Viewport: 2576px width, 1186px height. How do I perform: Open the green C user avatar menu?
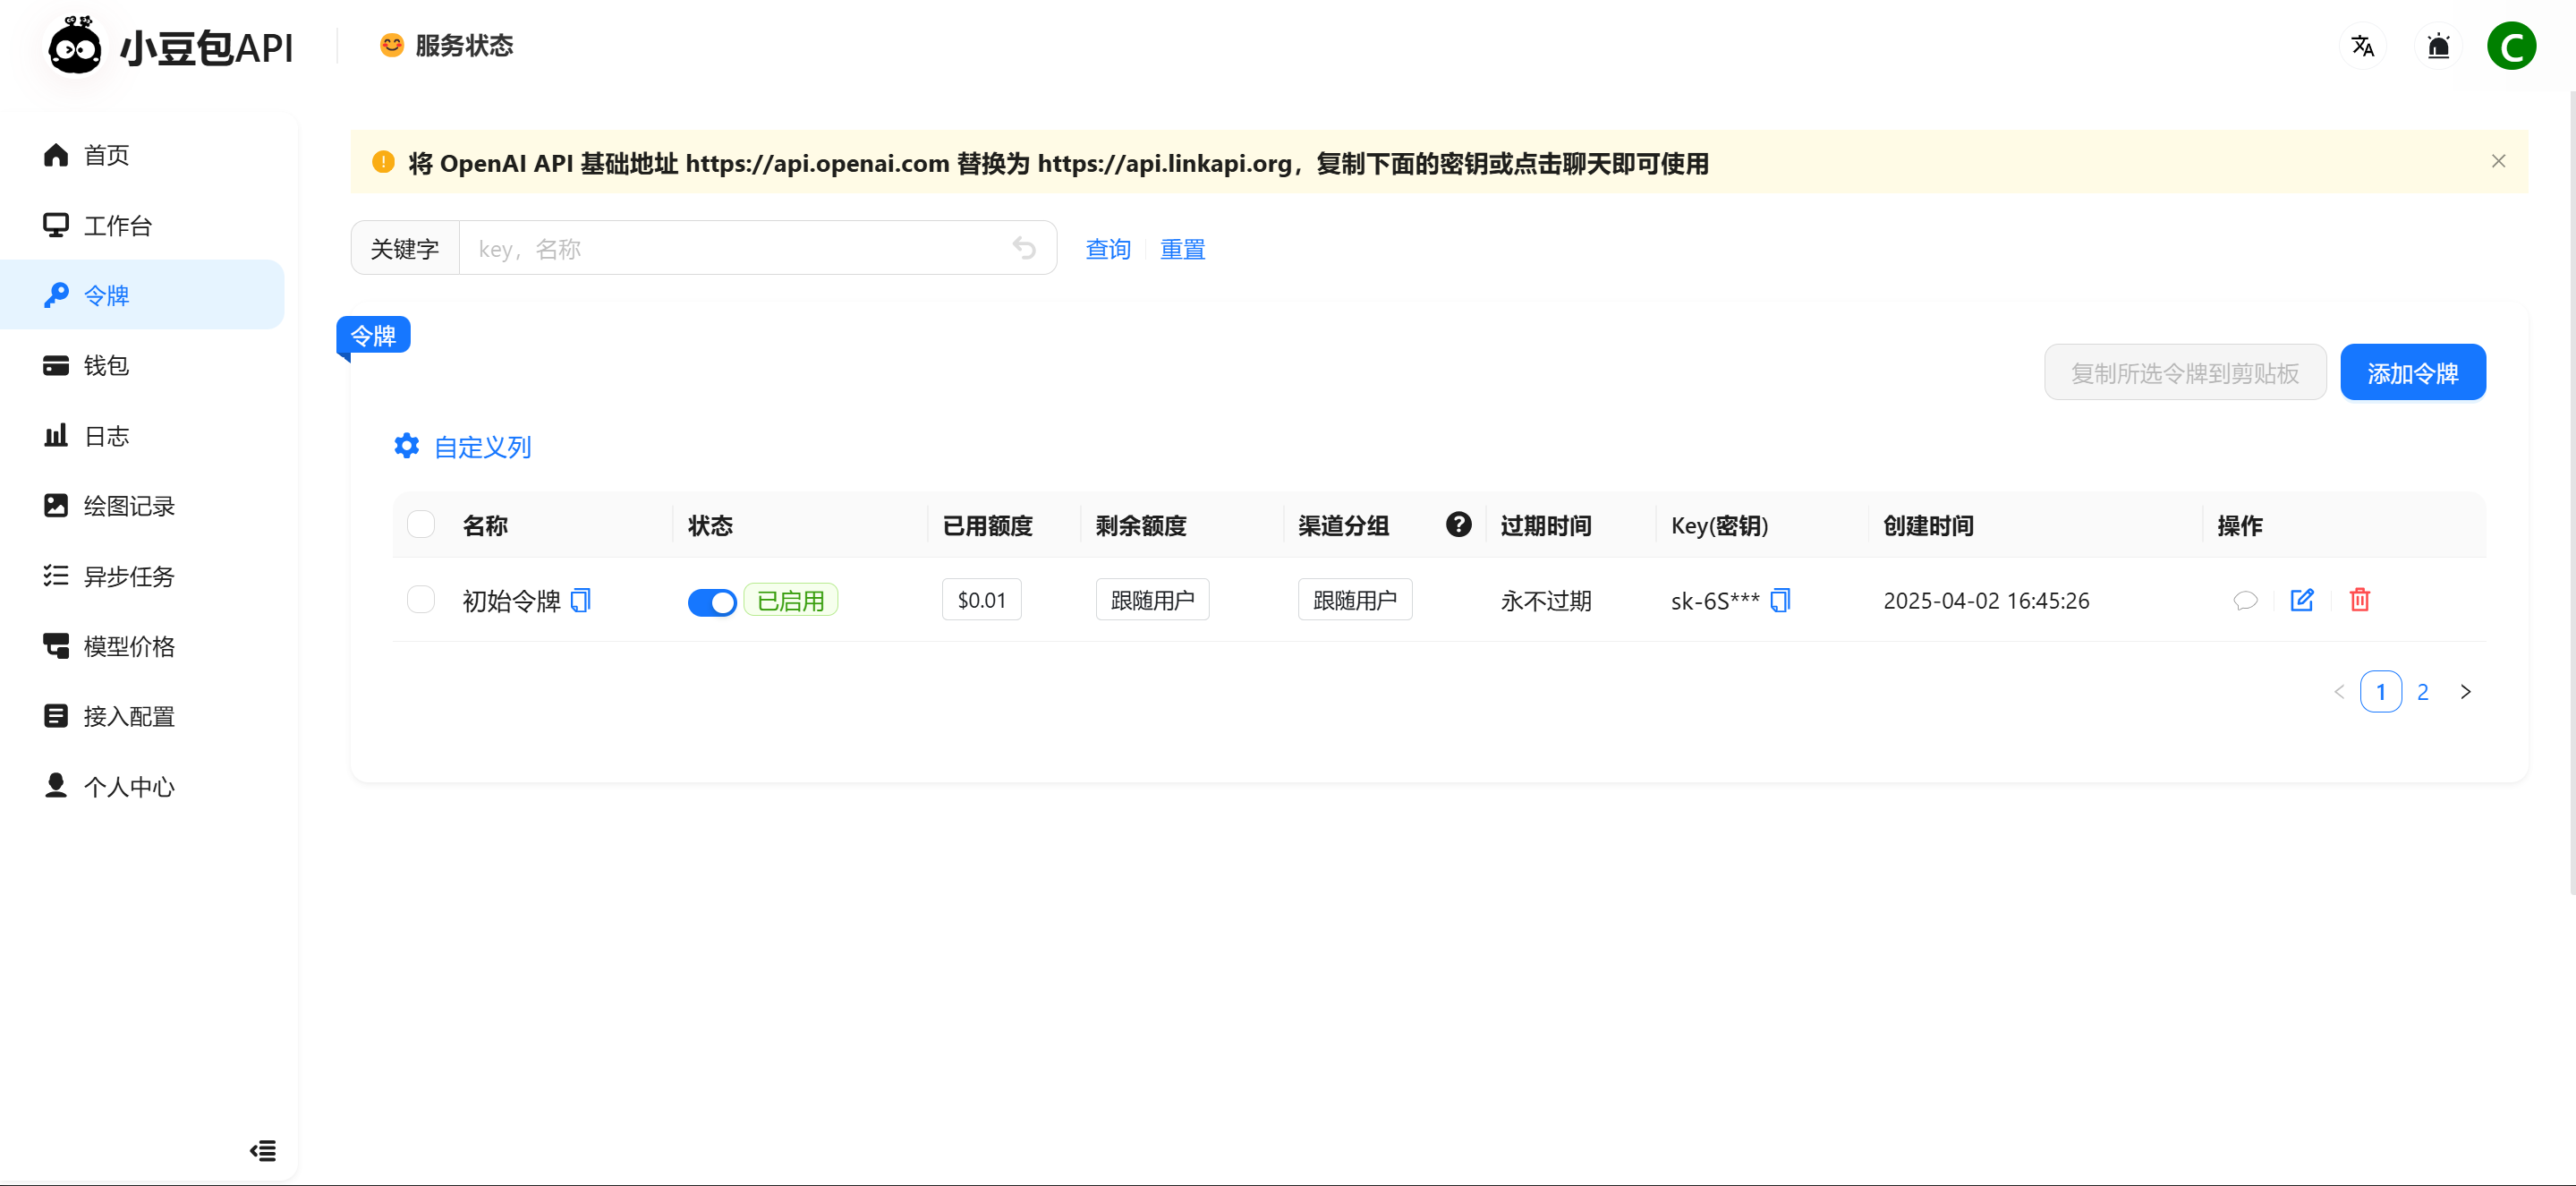[x=2511, y=46]
